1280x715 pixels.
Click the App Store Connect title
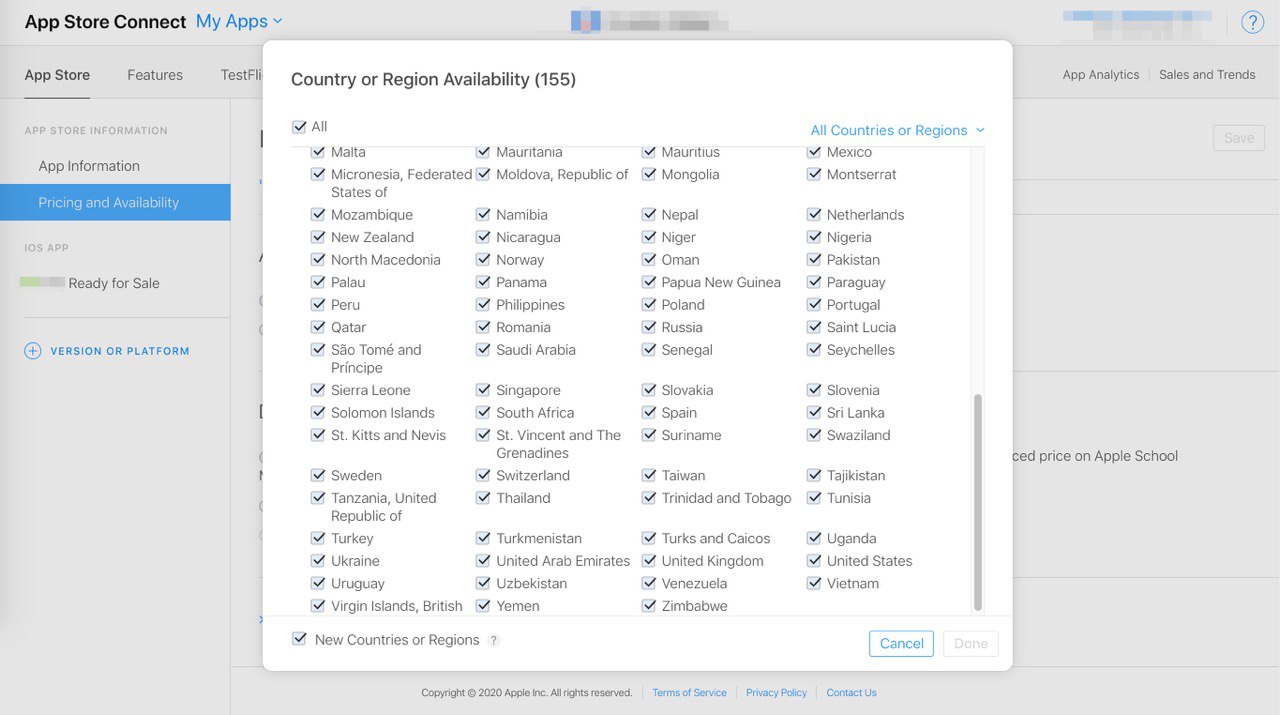coord(105,22)
